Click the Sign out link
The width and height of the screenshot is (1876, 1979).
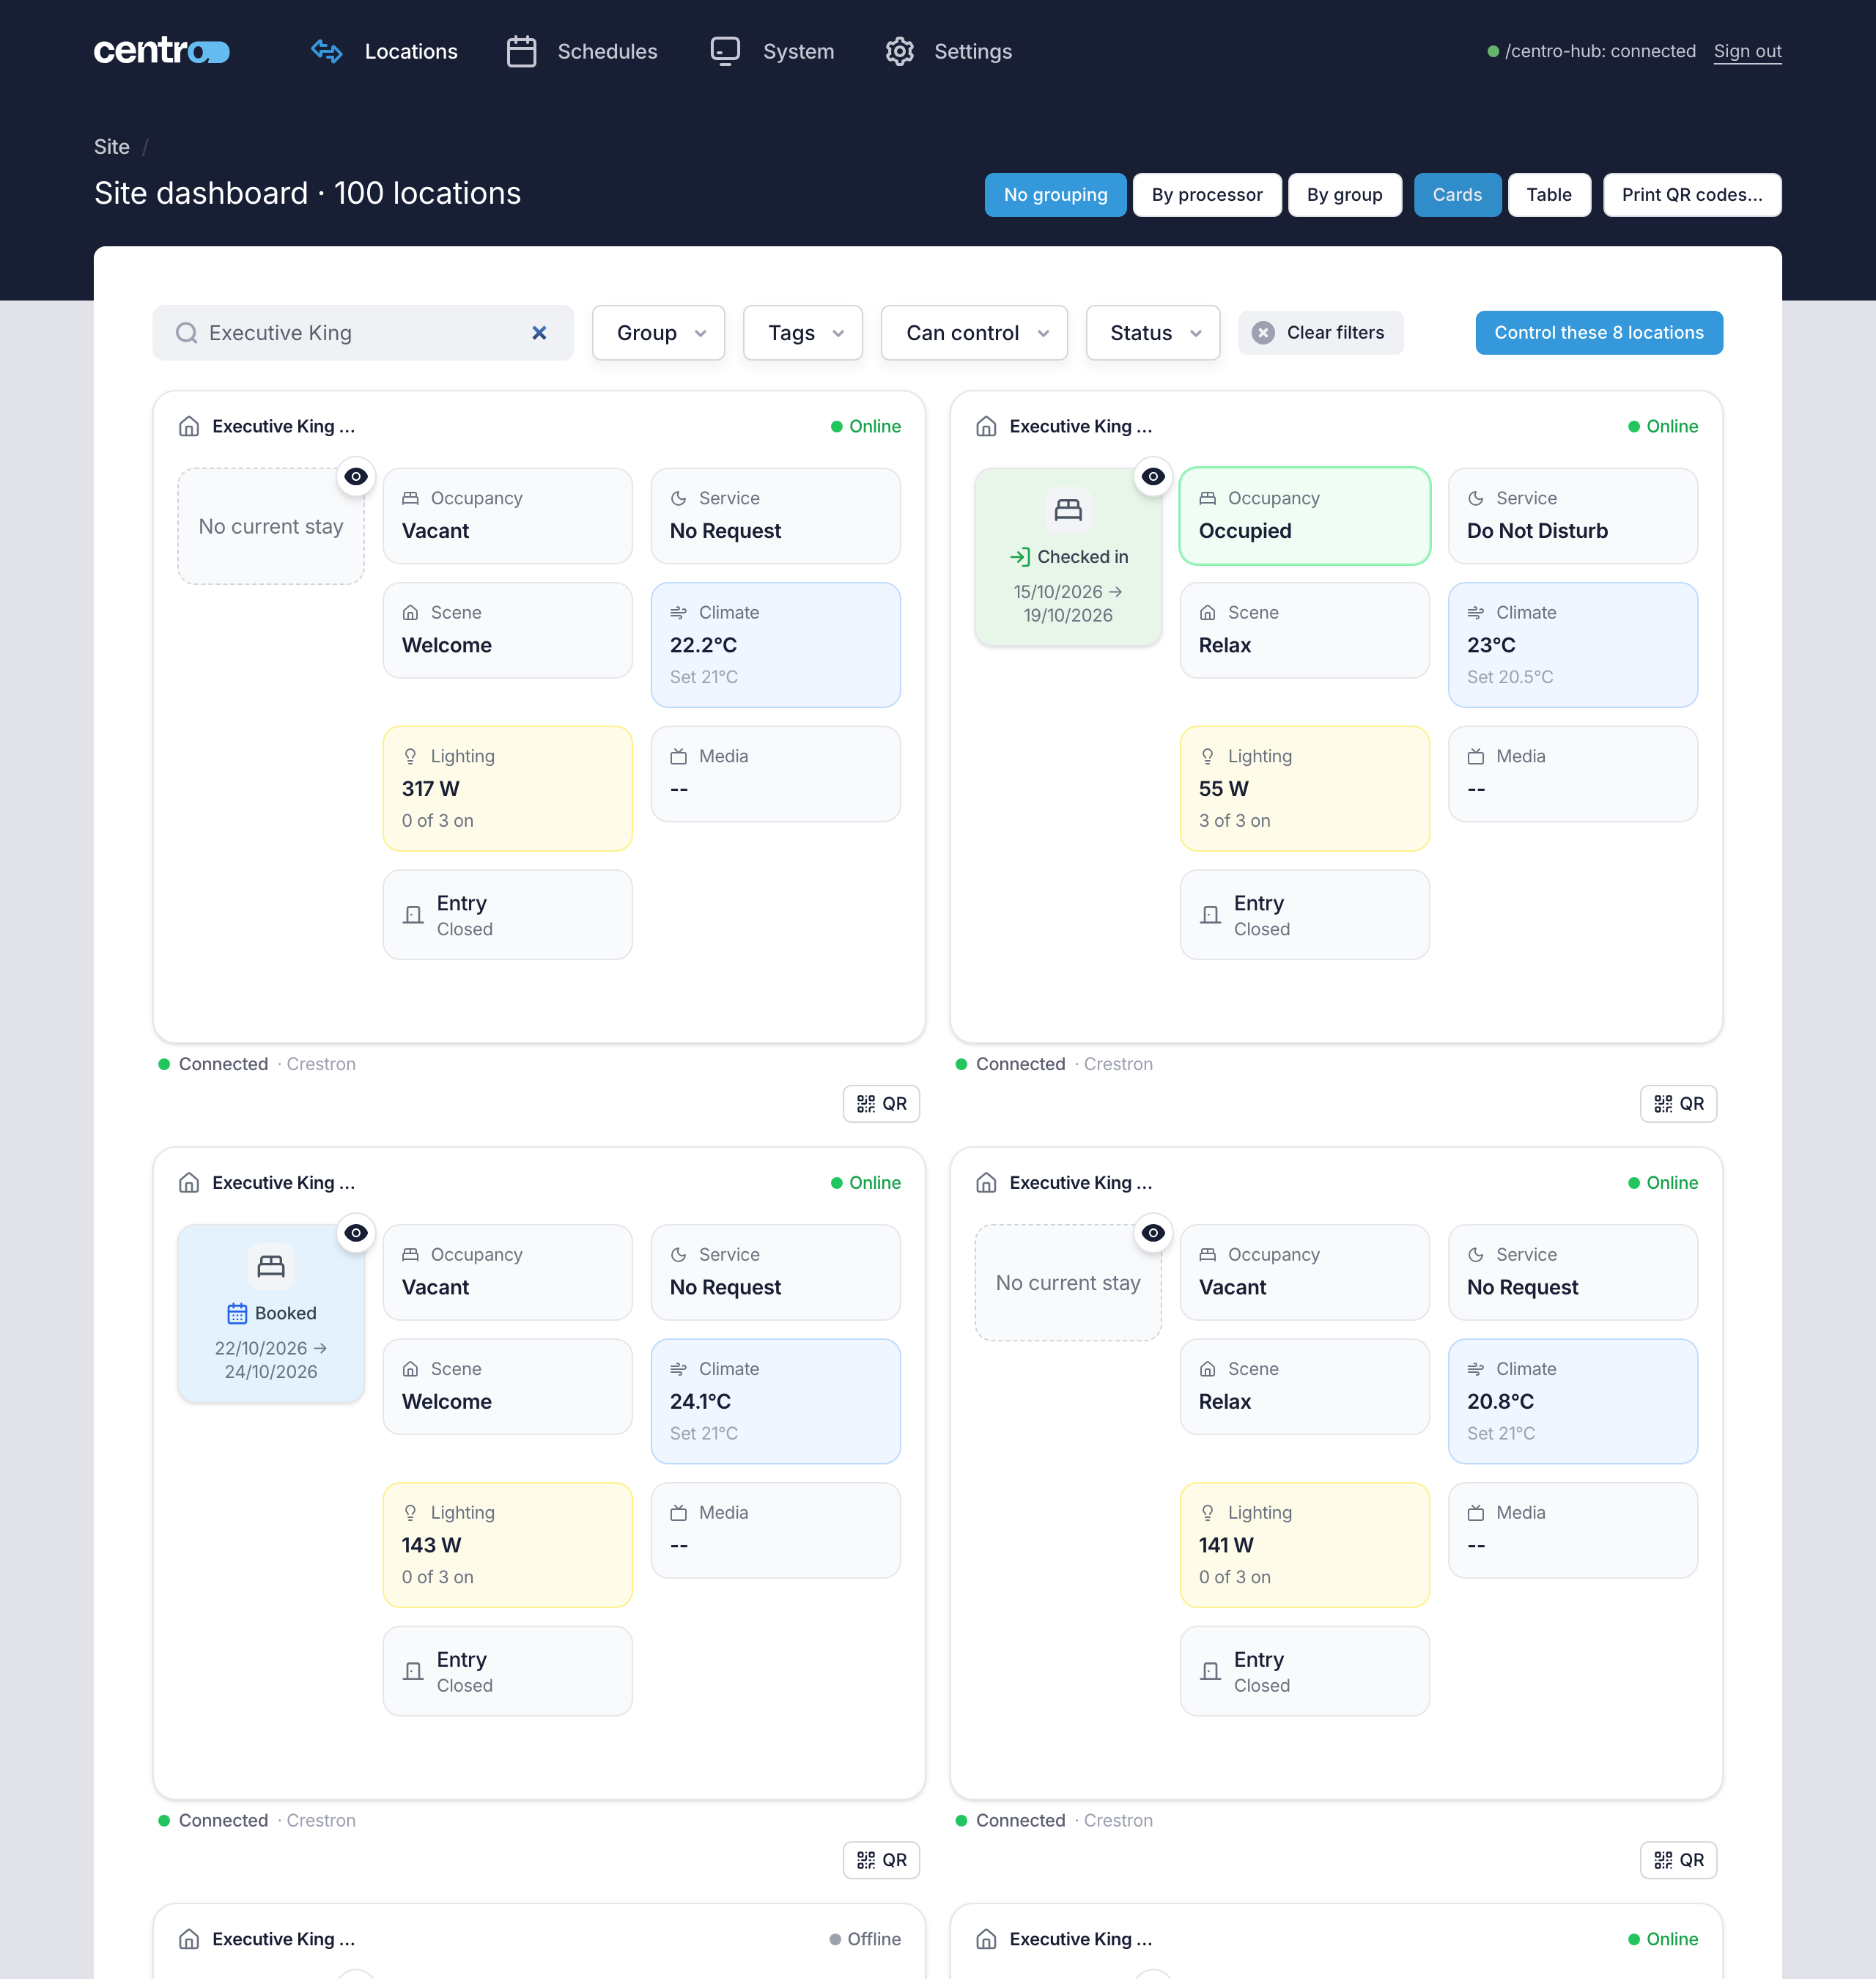click(x=1747, y=51)
